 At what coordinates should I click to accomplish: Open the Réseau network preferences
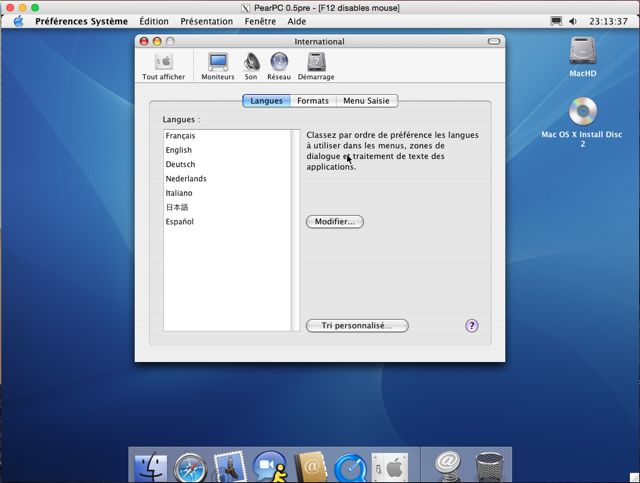[279, 67]
